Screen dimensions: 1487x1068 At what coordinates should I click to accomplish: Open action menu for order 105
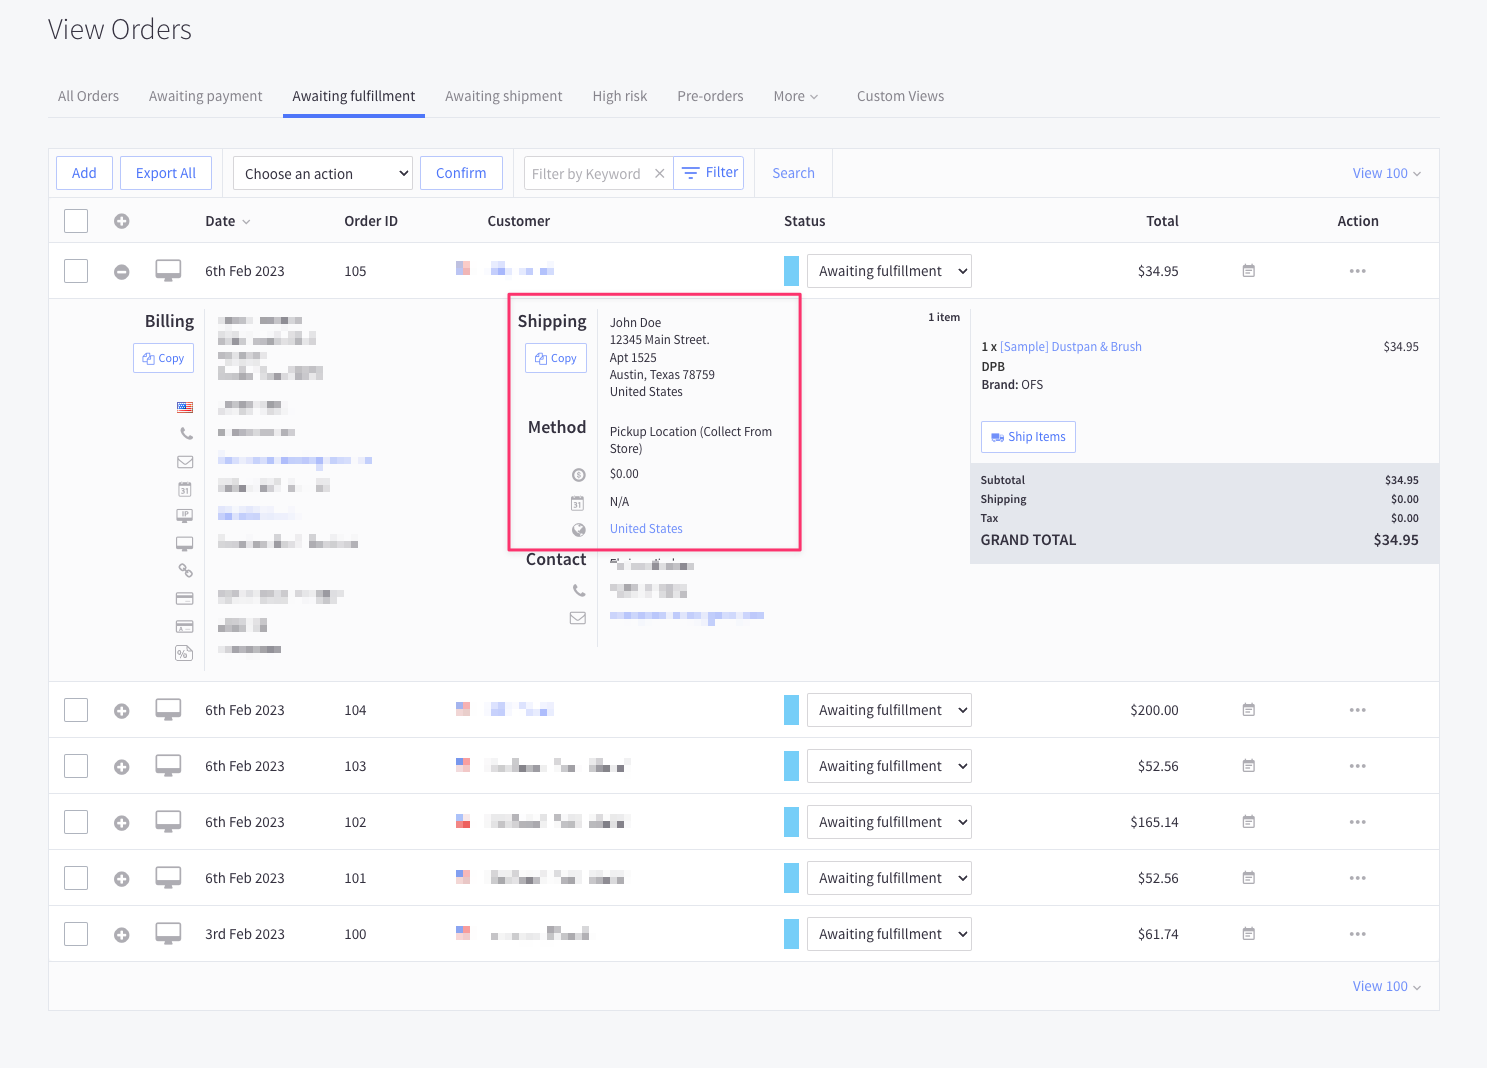point(1357,271)
